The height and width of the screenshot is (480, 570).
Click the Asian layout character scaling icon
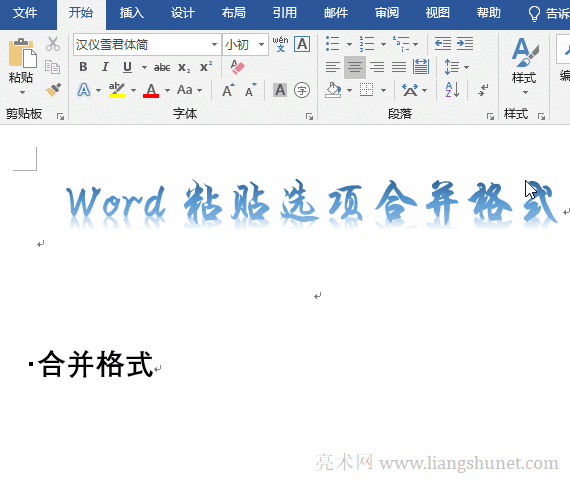click(x=410, y=90)
